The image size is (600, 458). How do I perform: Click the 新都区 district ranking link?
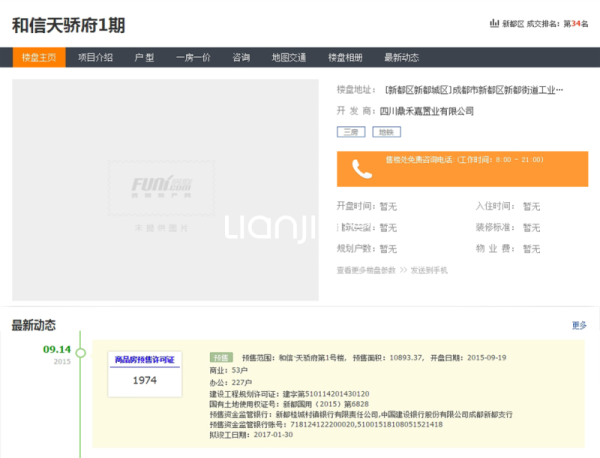point(514,23)
